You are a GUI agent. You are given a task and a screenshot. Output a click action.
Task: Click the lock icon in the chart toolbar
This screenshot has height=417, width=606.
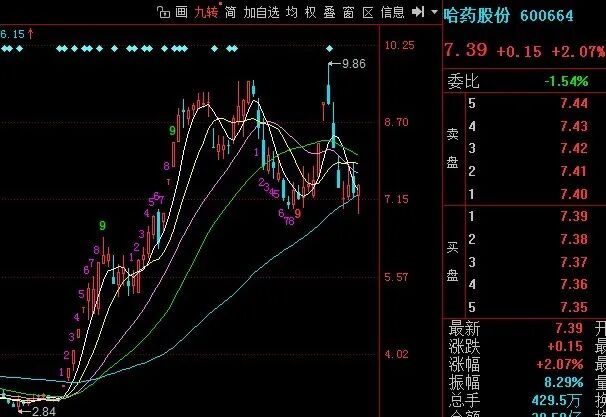pos(163,12)
